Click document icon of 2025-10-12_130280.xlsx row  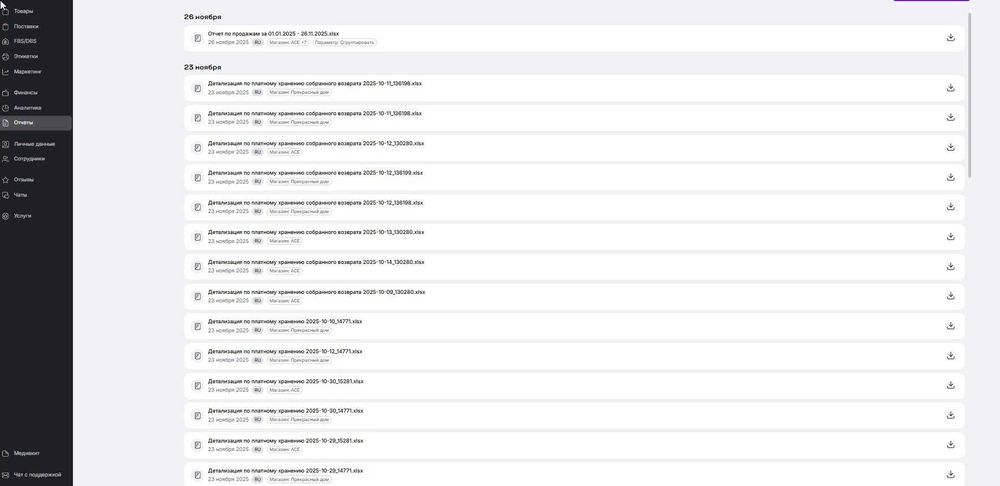click(198, 148)
